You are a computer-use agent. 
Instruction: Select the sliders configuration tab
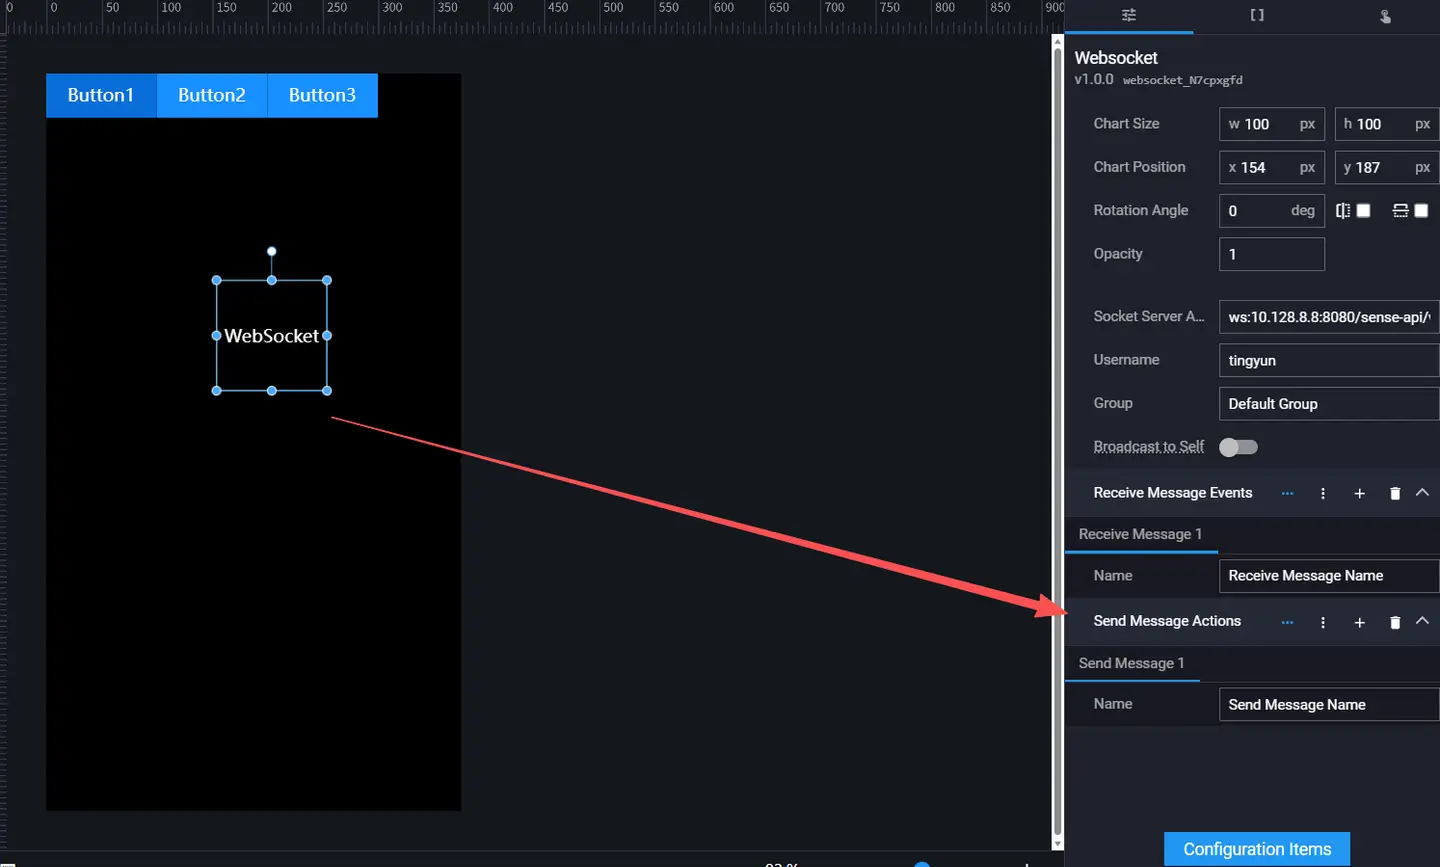1129,16
